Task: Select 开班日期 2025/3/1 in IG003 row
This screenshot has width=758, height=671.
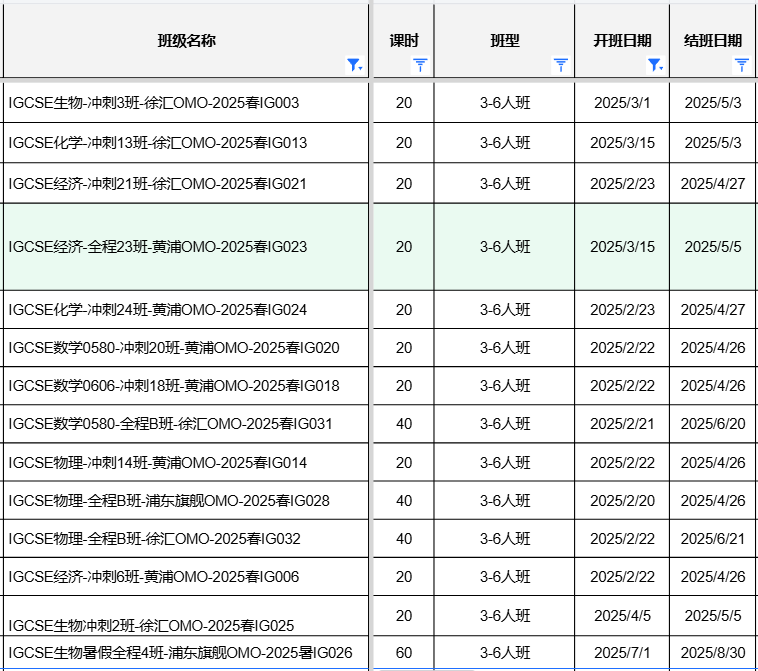Action: click(x=622, y=102)
